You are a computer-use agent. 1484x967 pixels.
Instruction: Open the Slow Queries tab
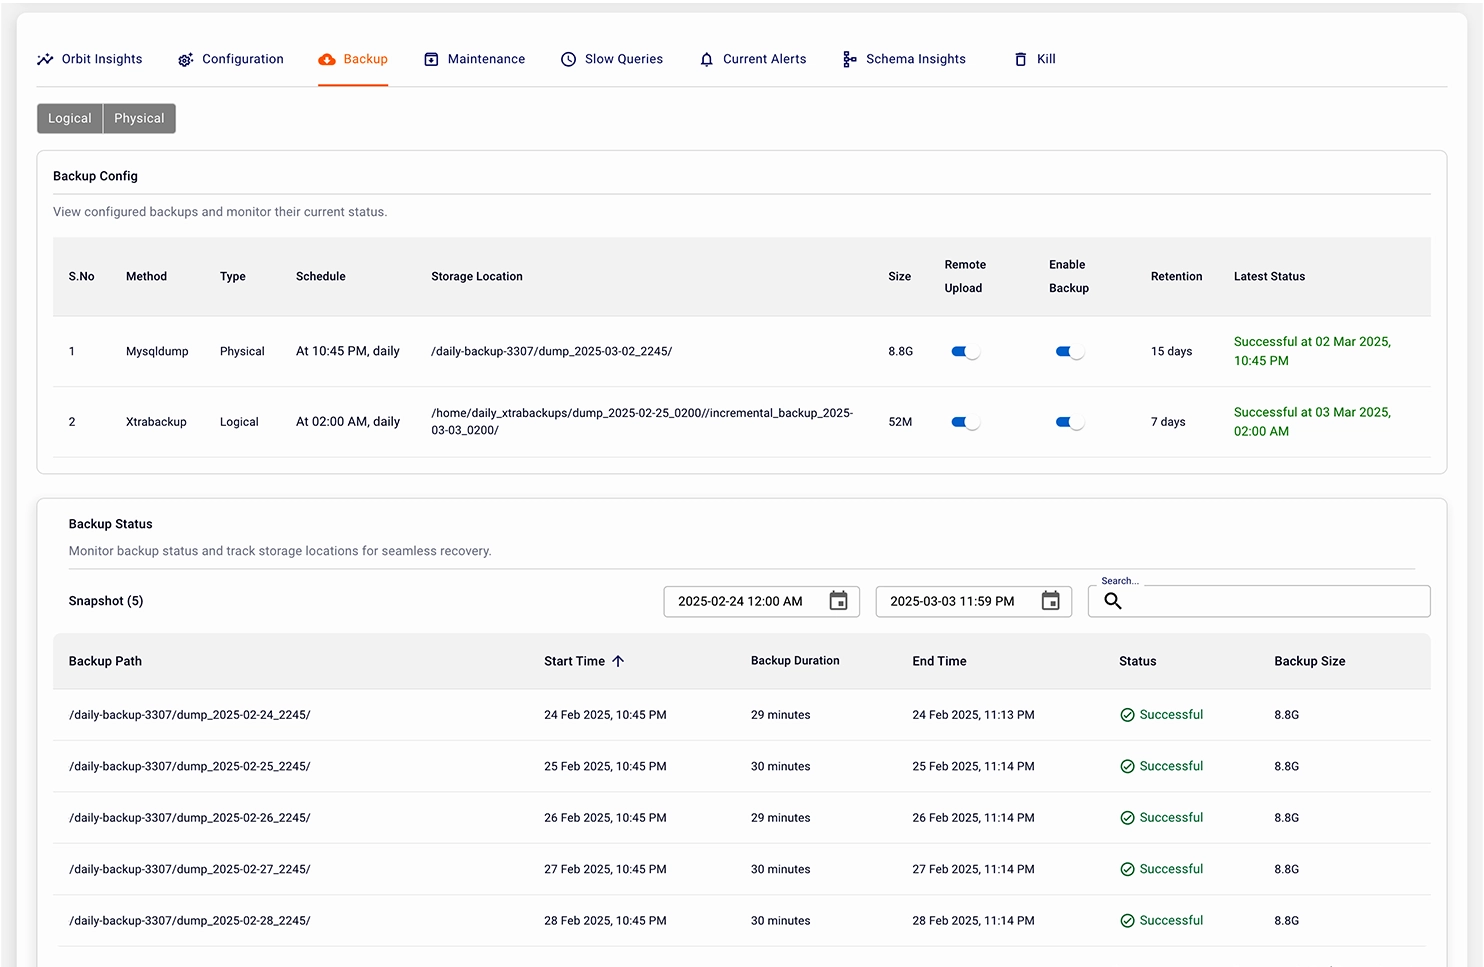(x=623, y=60)
